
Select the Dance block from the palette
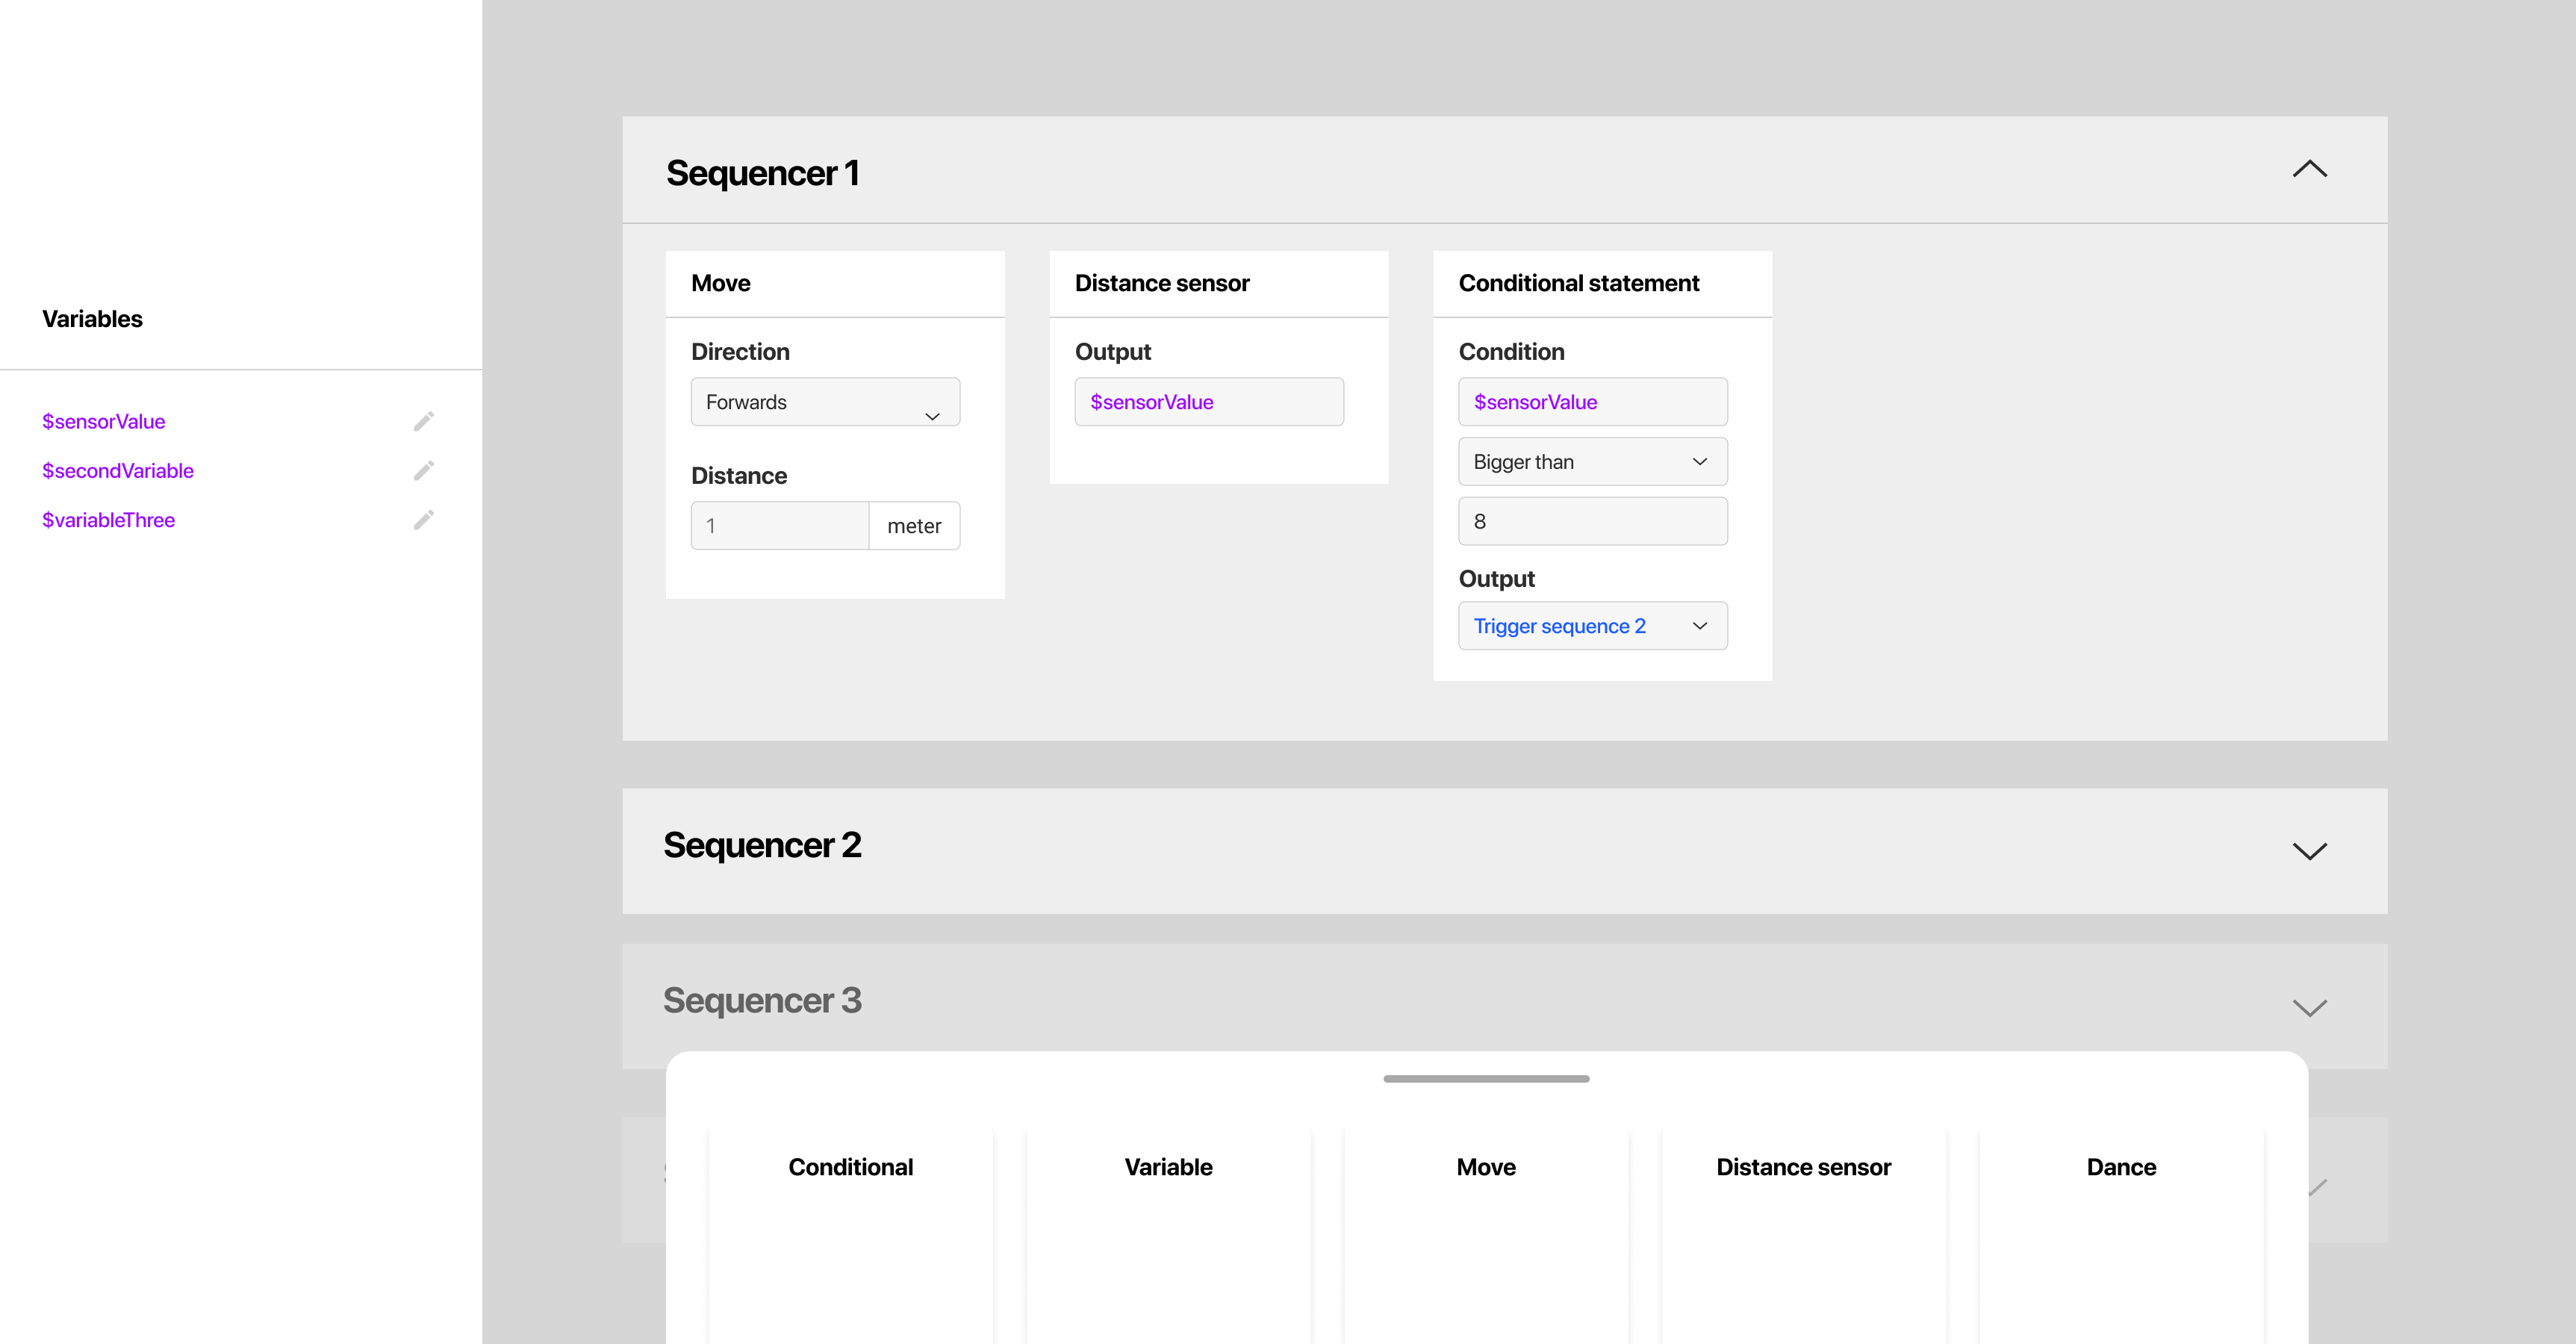pyautogui.click(x=2120, y=1166)
